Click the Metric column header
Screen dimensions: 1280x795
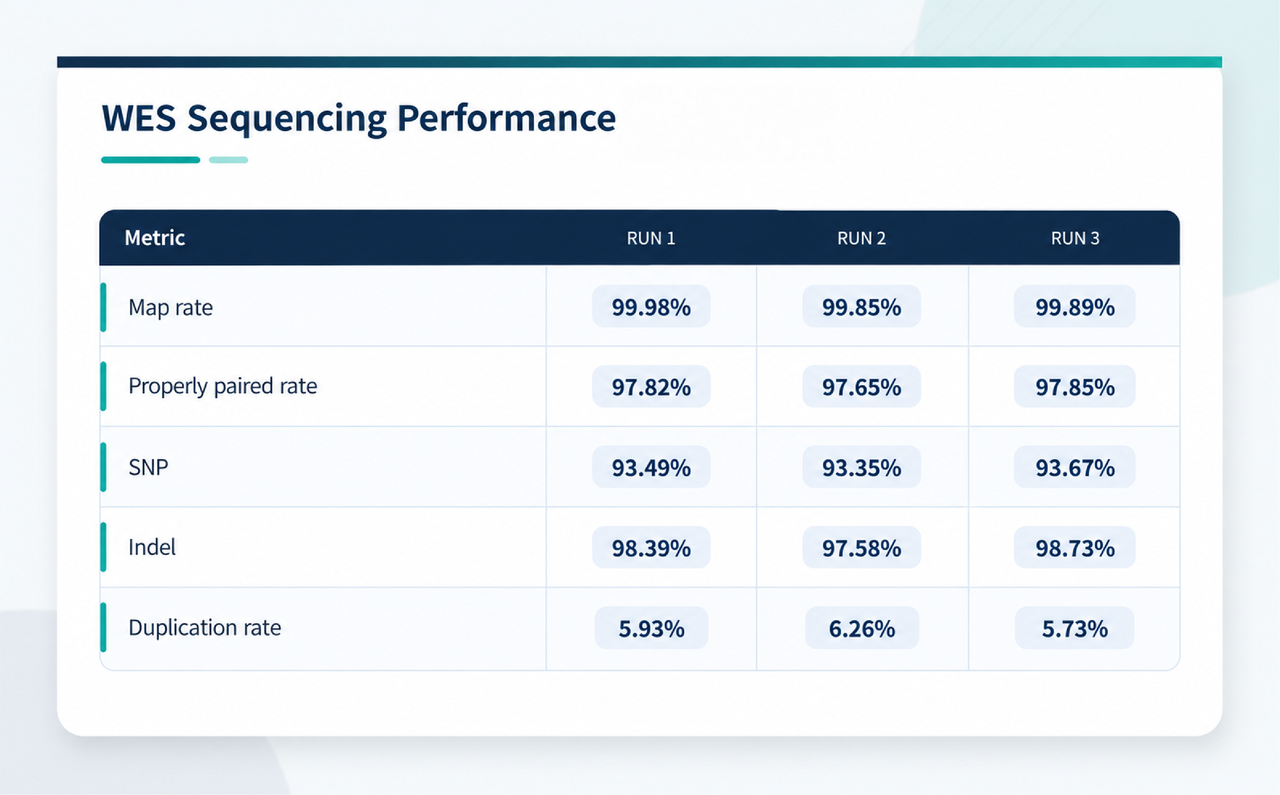point(155,238)
